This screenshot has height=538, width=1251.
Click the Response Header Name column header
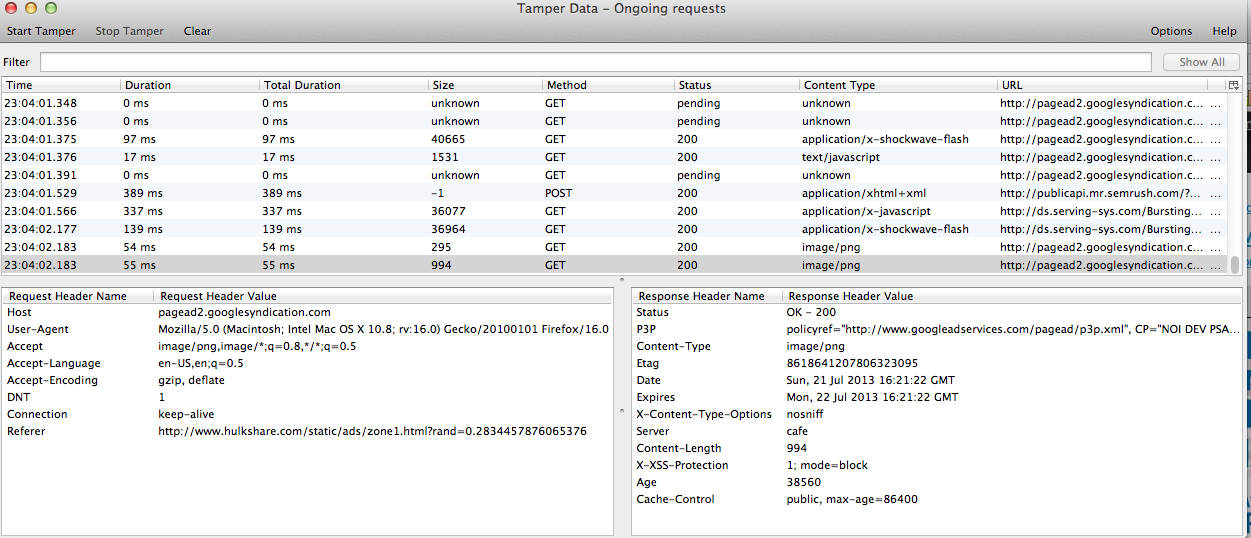701,296
